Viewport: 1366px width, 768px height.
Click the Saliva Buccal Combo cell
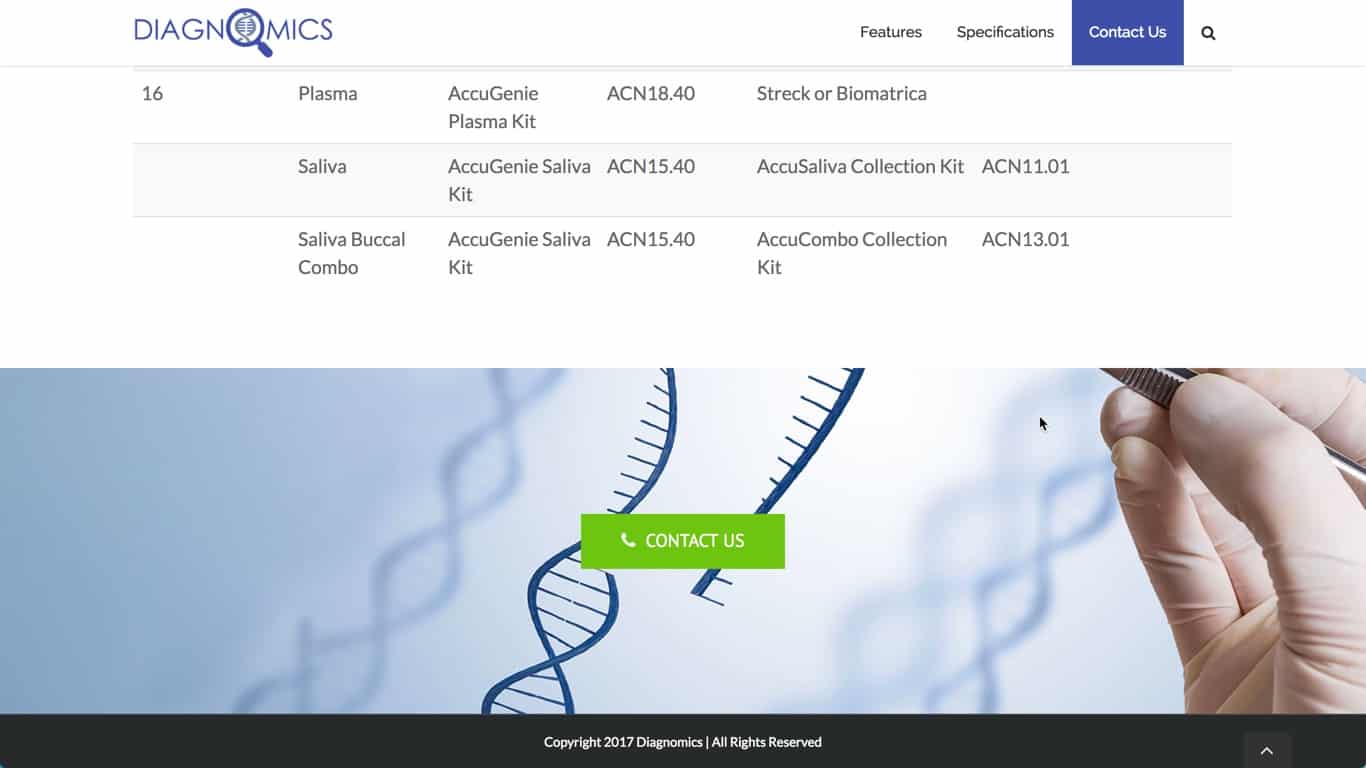[x=352, y=253]
